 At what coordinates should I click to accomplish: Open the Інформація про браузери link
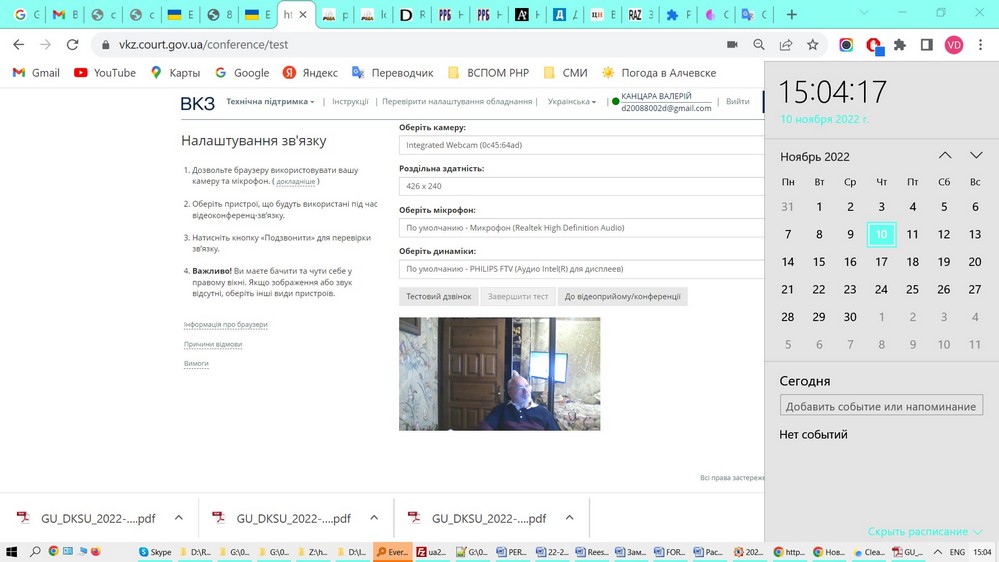226,324
